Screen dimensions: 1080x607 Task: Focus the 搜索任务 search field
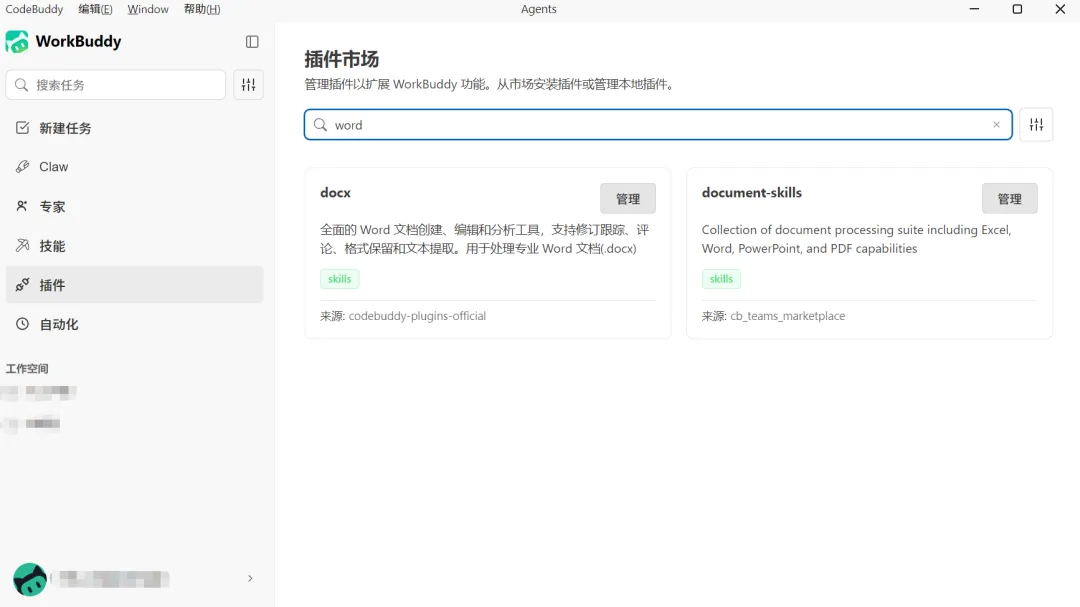click(116, 85)
